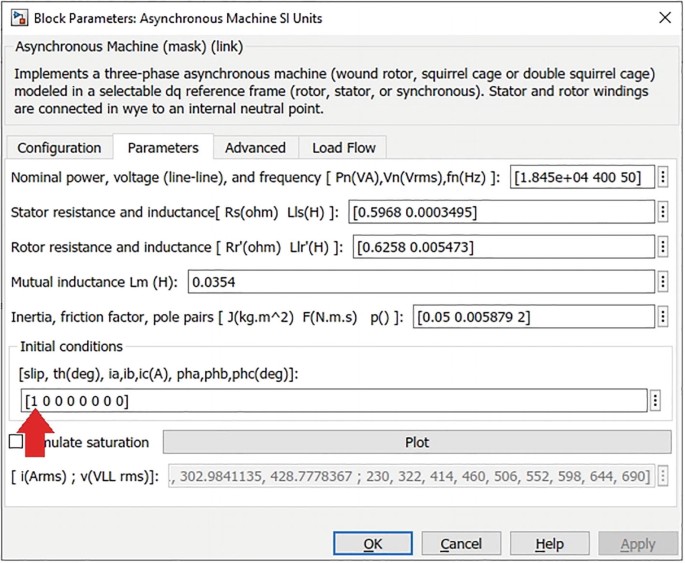Image resolution: width=685 pixels, height=563 pixels.
Task: Open options menu beside stator resistance field
Action: 662,211
